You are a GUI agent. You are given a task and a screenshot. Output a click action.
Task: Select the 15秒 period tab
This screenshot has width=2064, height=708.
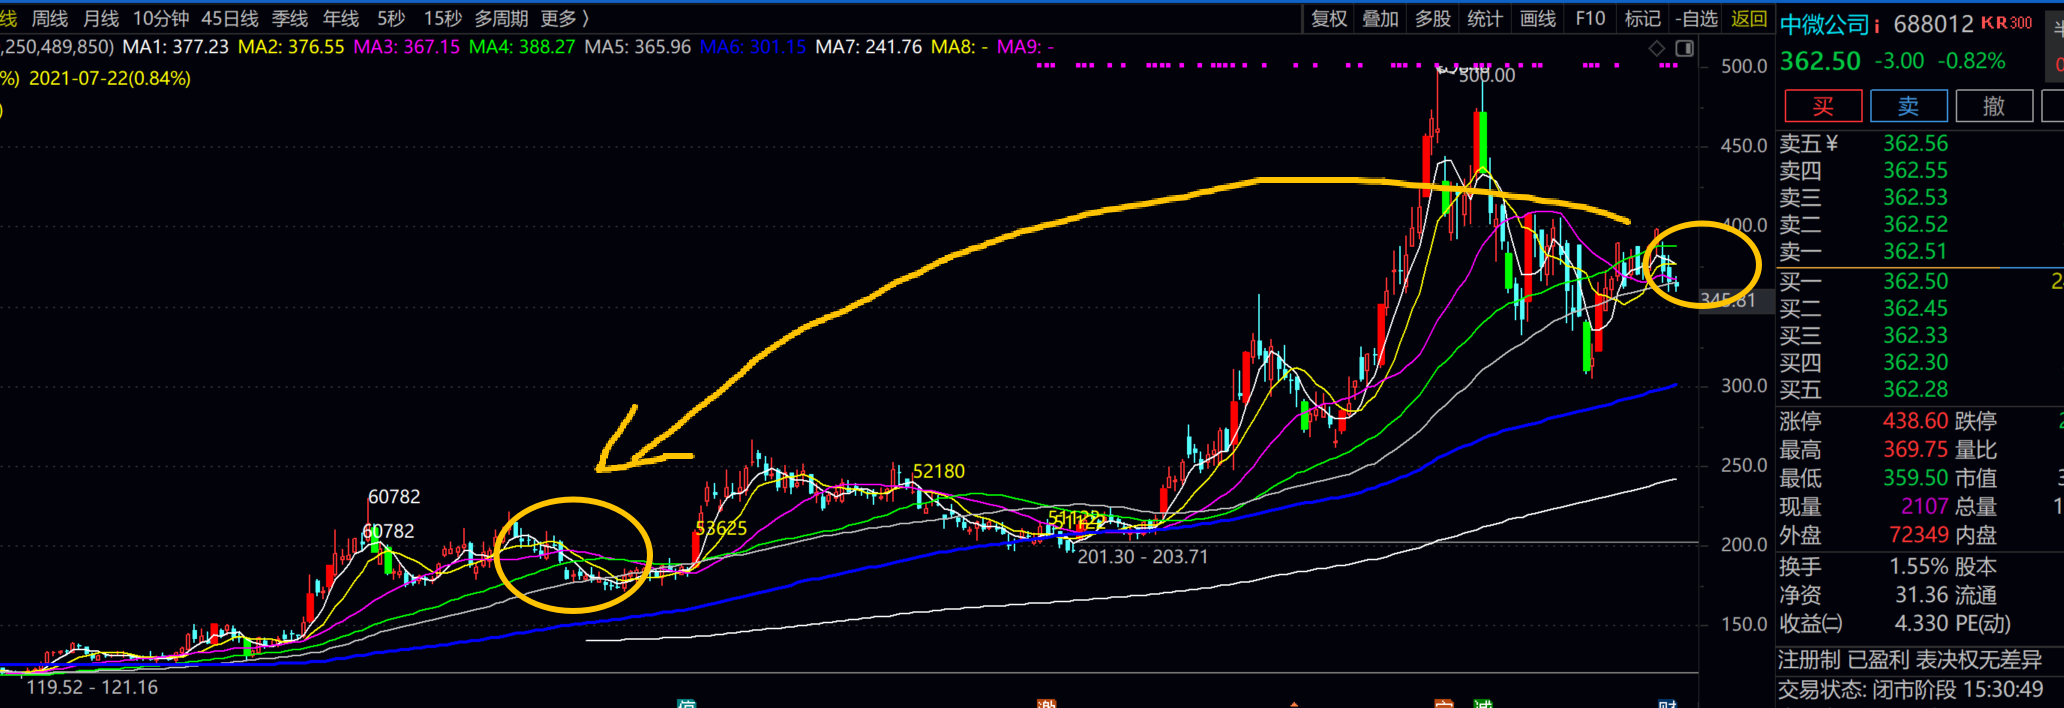[442, 19]
